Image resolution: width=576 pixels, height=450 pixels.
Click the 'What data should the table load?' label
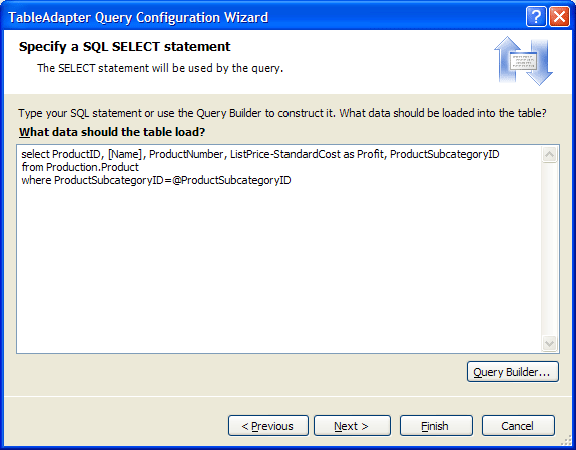point(112,132)
